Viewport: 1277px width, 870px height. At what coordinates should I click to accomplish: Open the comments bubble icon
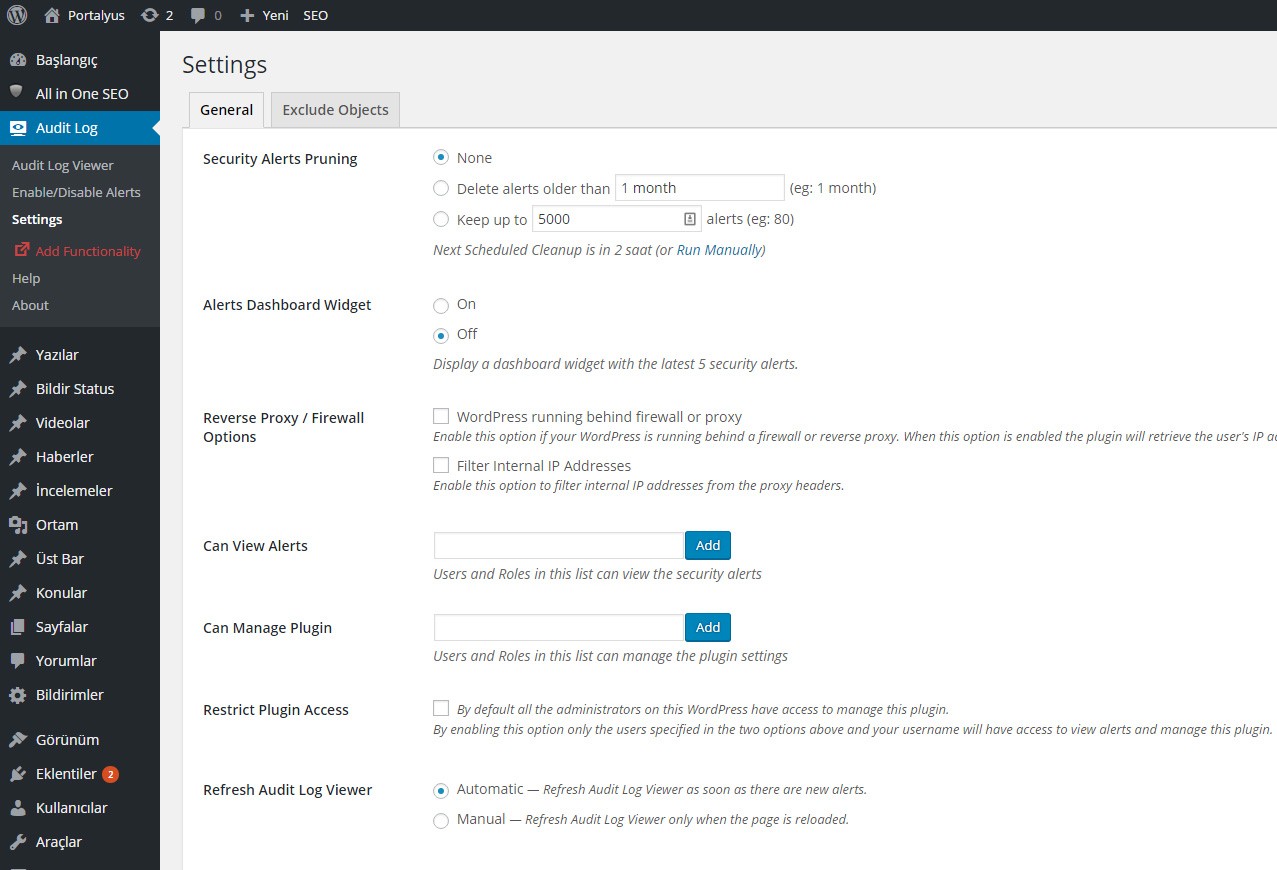tap(198, 15)
